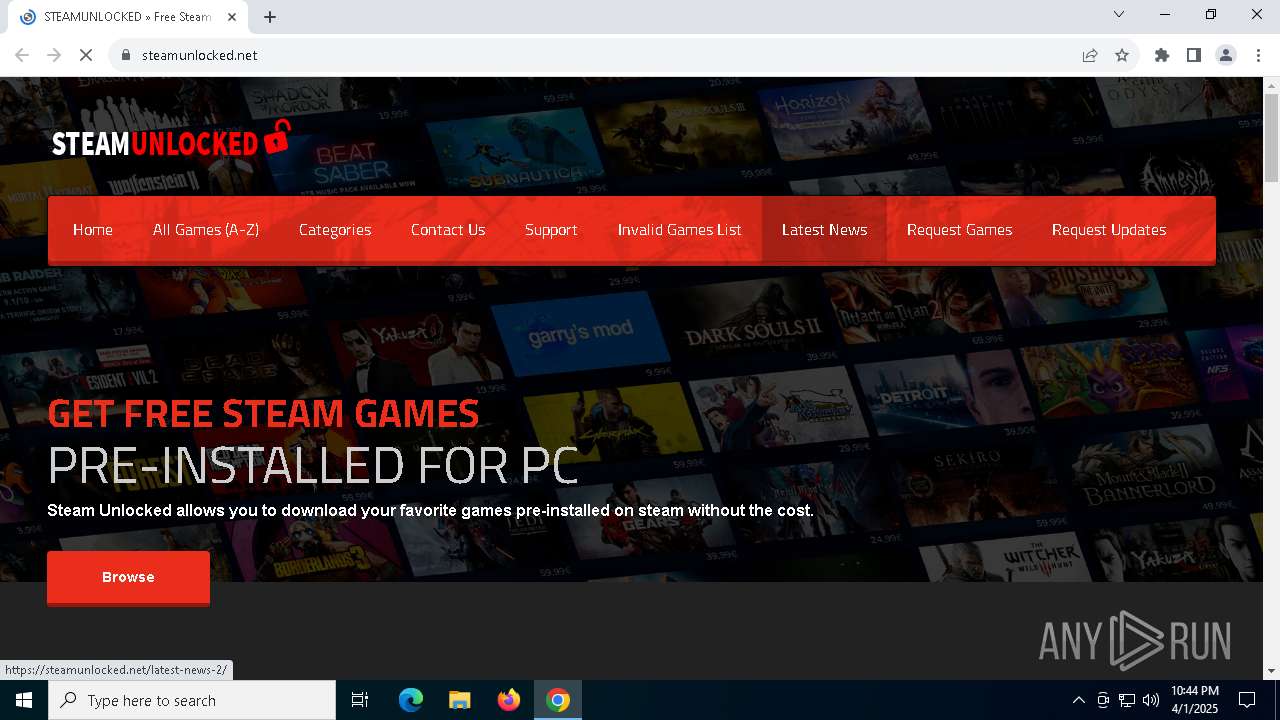The height and width of the screenshot is (720, 1280).
Task: Open a new Chrome tab
Action: (270, 16)
